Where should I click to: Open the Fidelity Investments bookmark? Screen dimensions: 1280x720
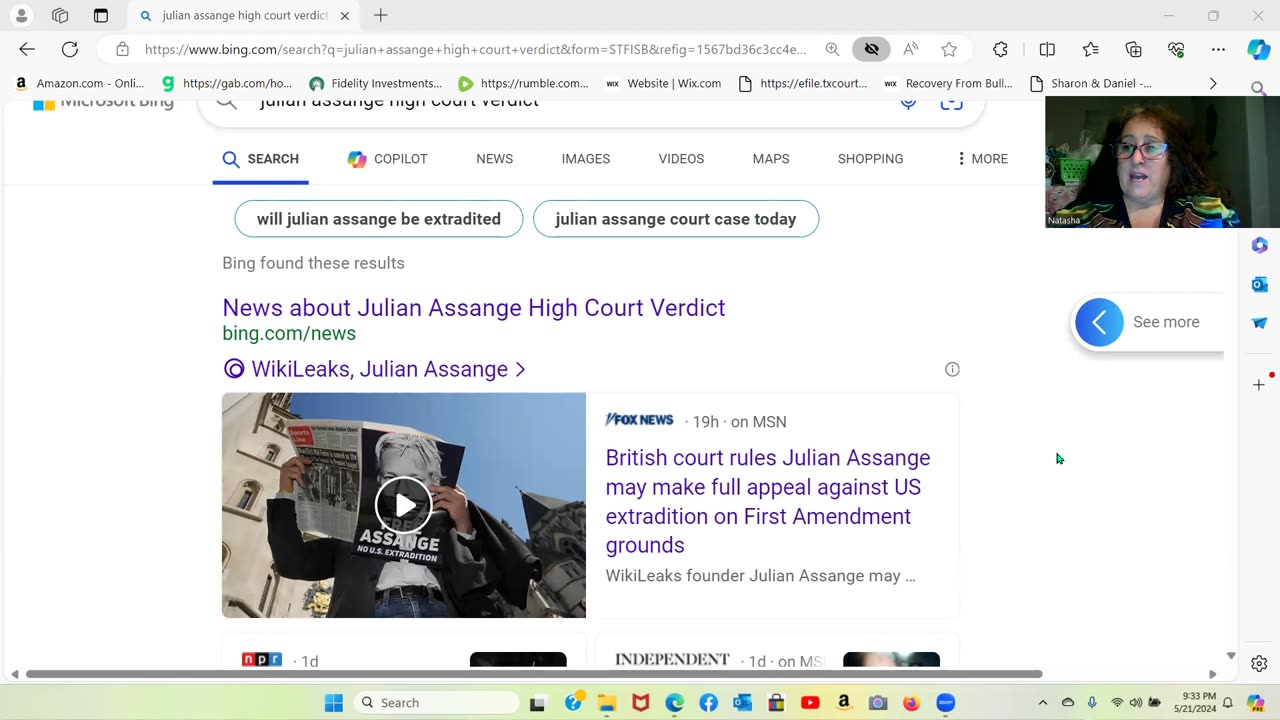(x=376, y=83)
